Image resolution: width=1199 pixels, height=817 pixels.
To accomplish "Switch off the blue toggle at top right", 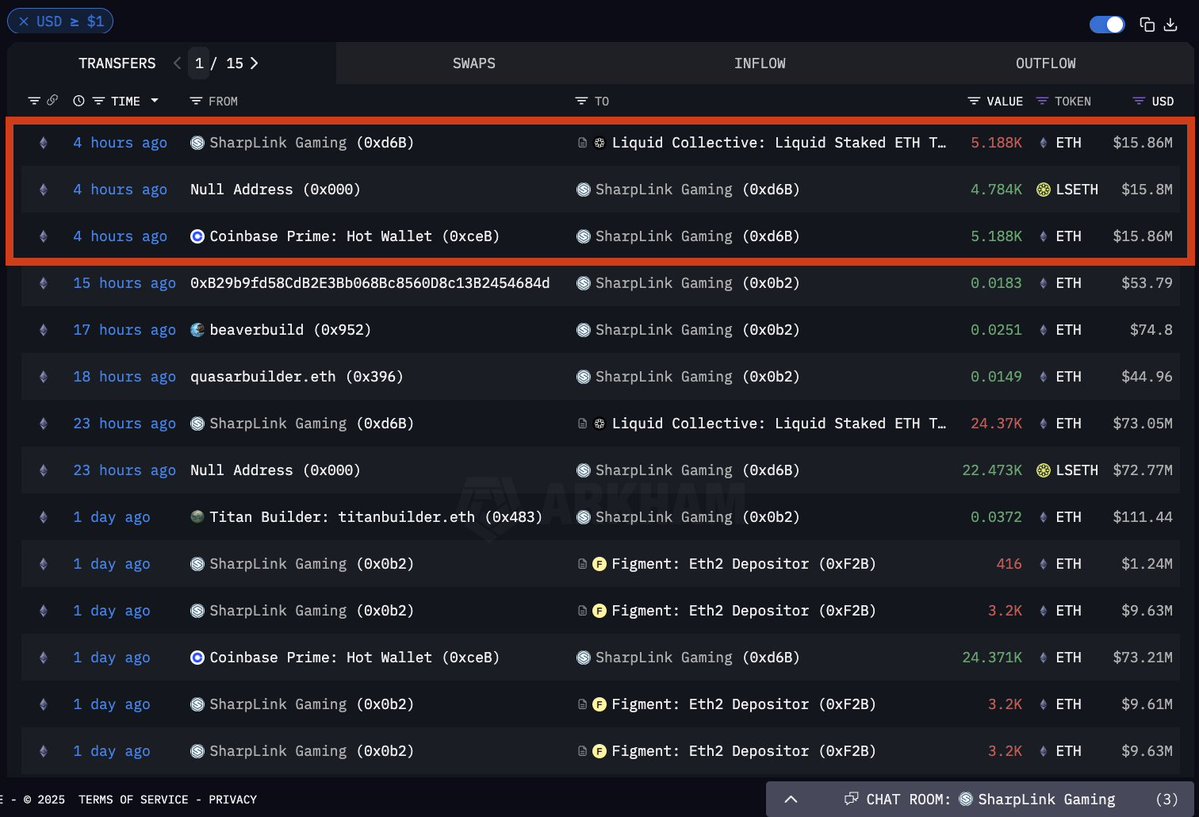I will pos(1107,24).
